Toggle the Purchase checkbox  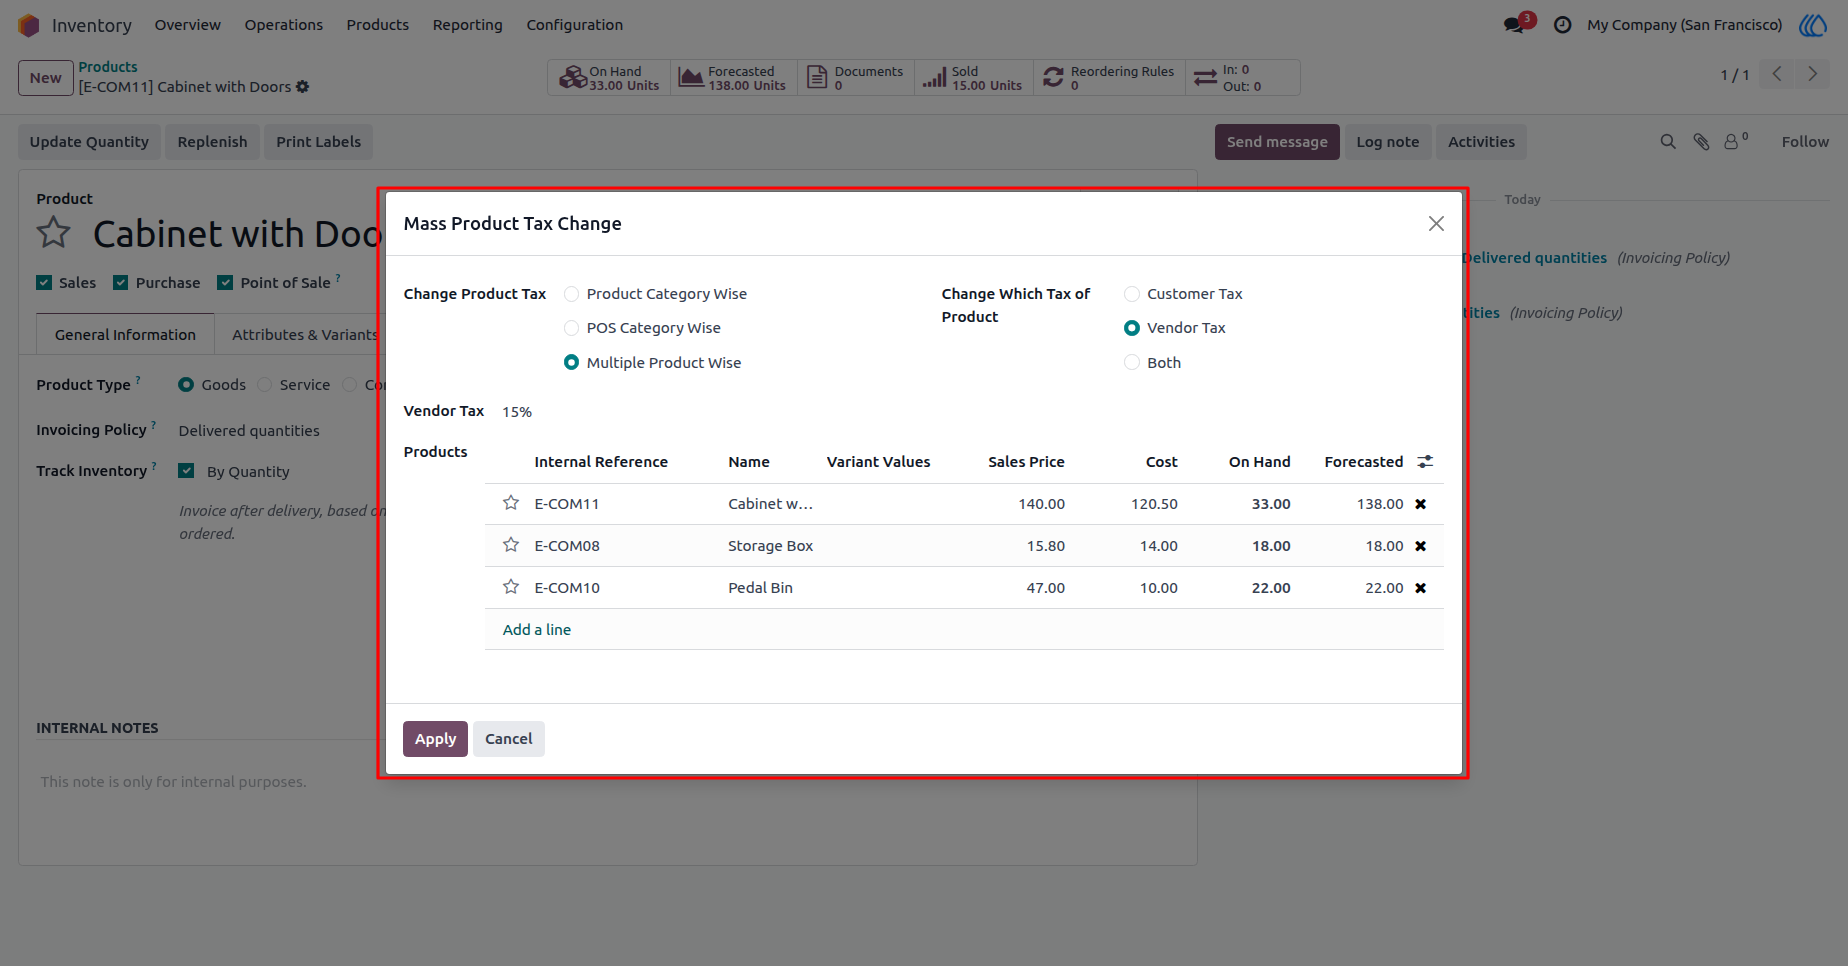pos(121,283)
